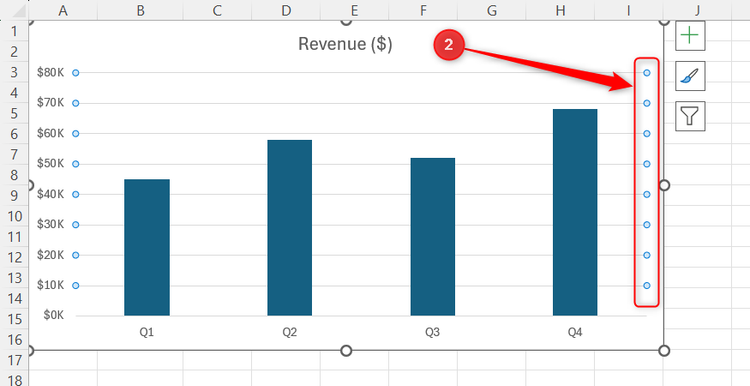This screenshot has width=750, height=386.
Task: Select row 2 header
Action: click(x=14, y=51)
